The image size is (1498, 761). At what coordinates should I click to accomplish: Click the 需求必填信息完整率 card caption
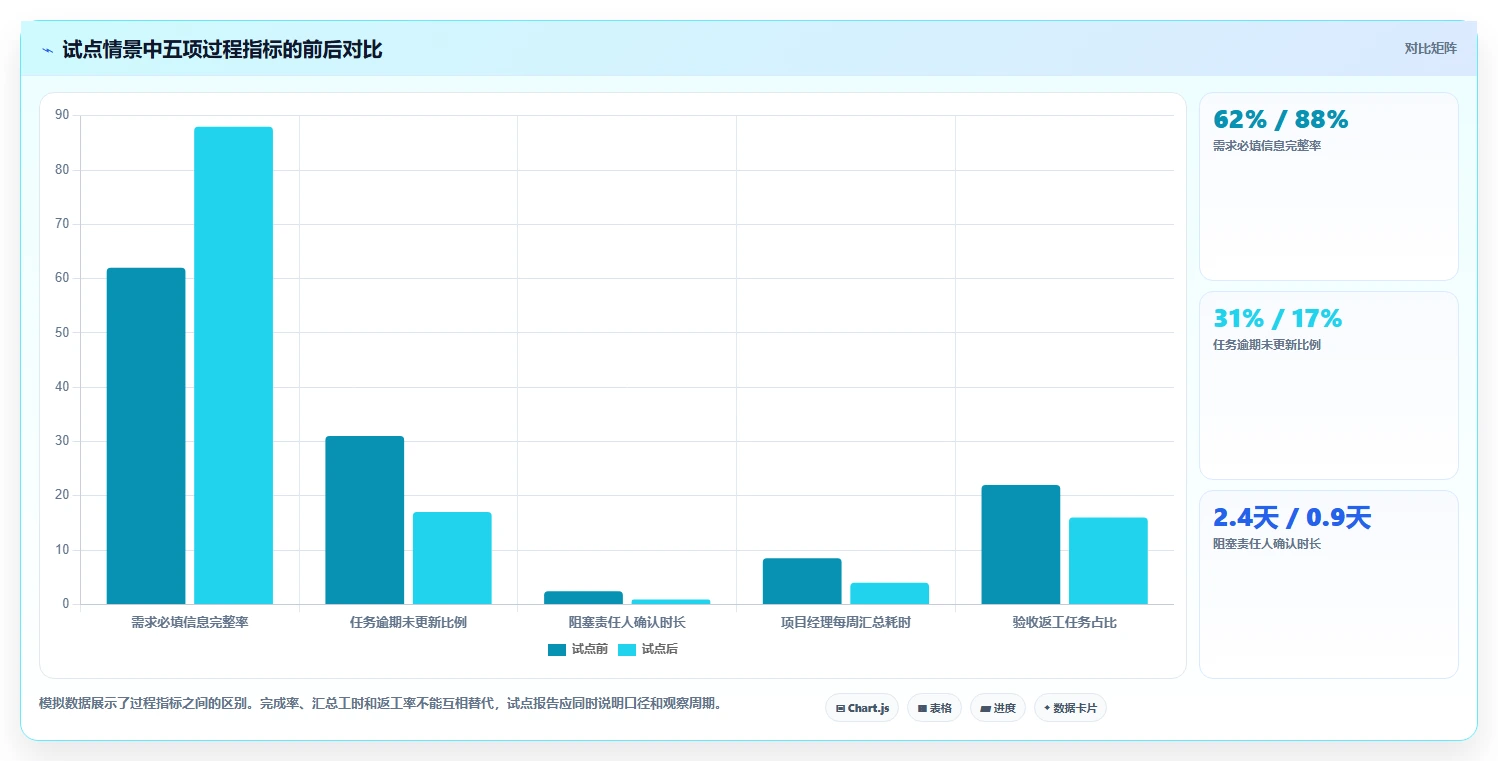[x=1267, y=146]
